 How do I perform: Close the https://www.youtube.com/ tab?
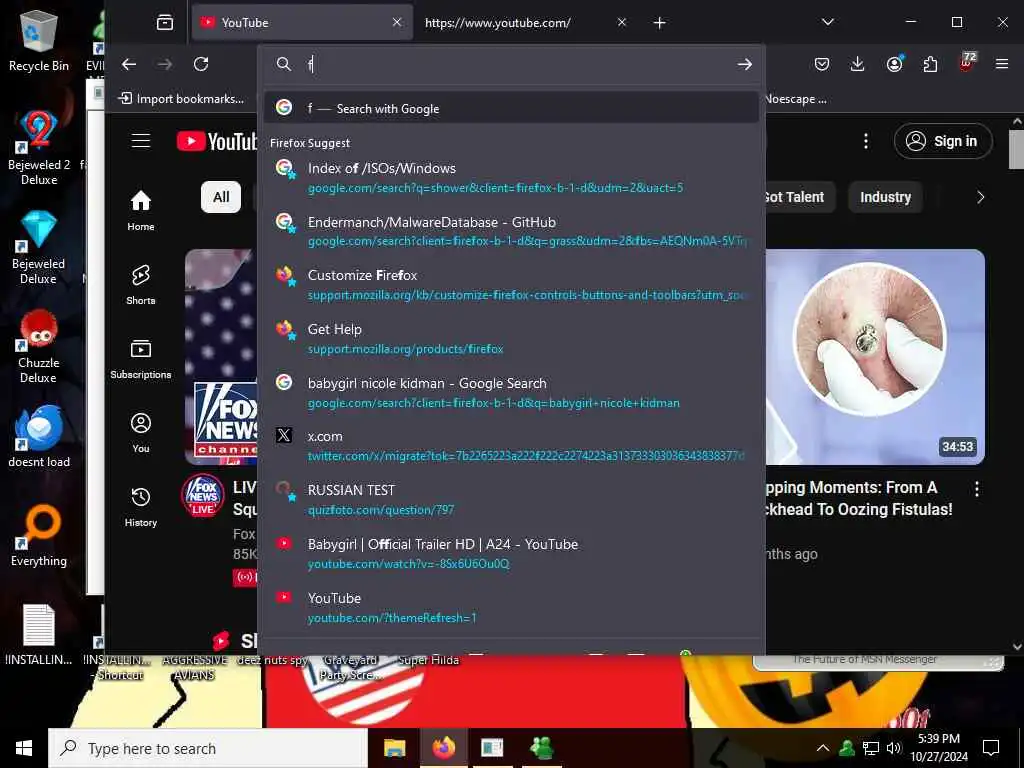[x=622, y=22]
